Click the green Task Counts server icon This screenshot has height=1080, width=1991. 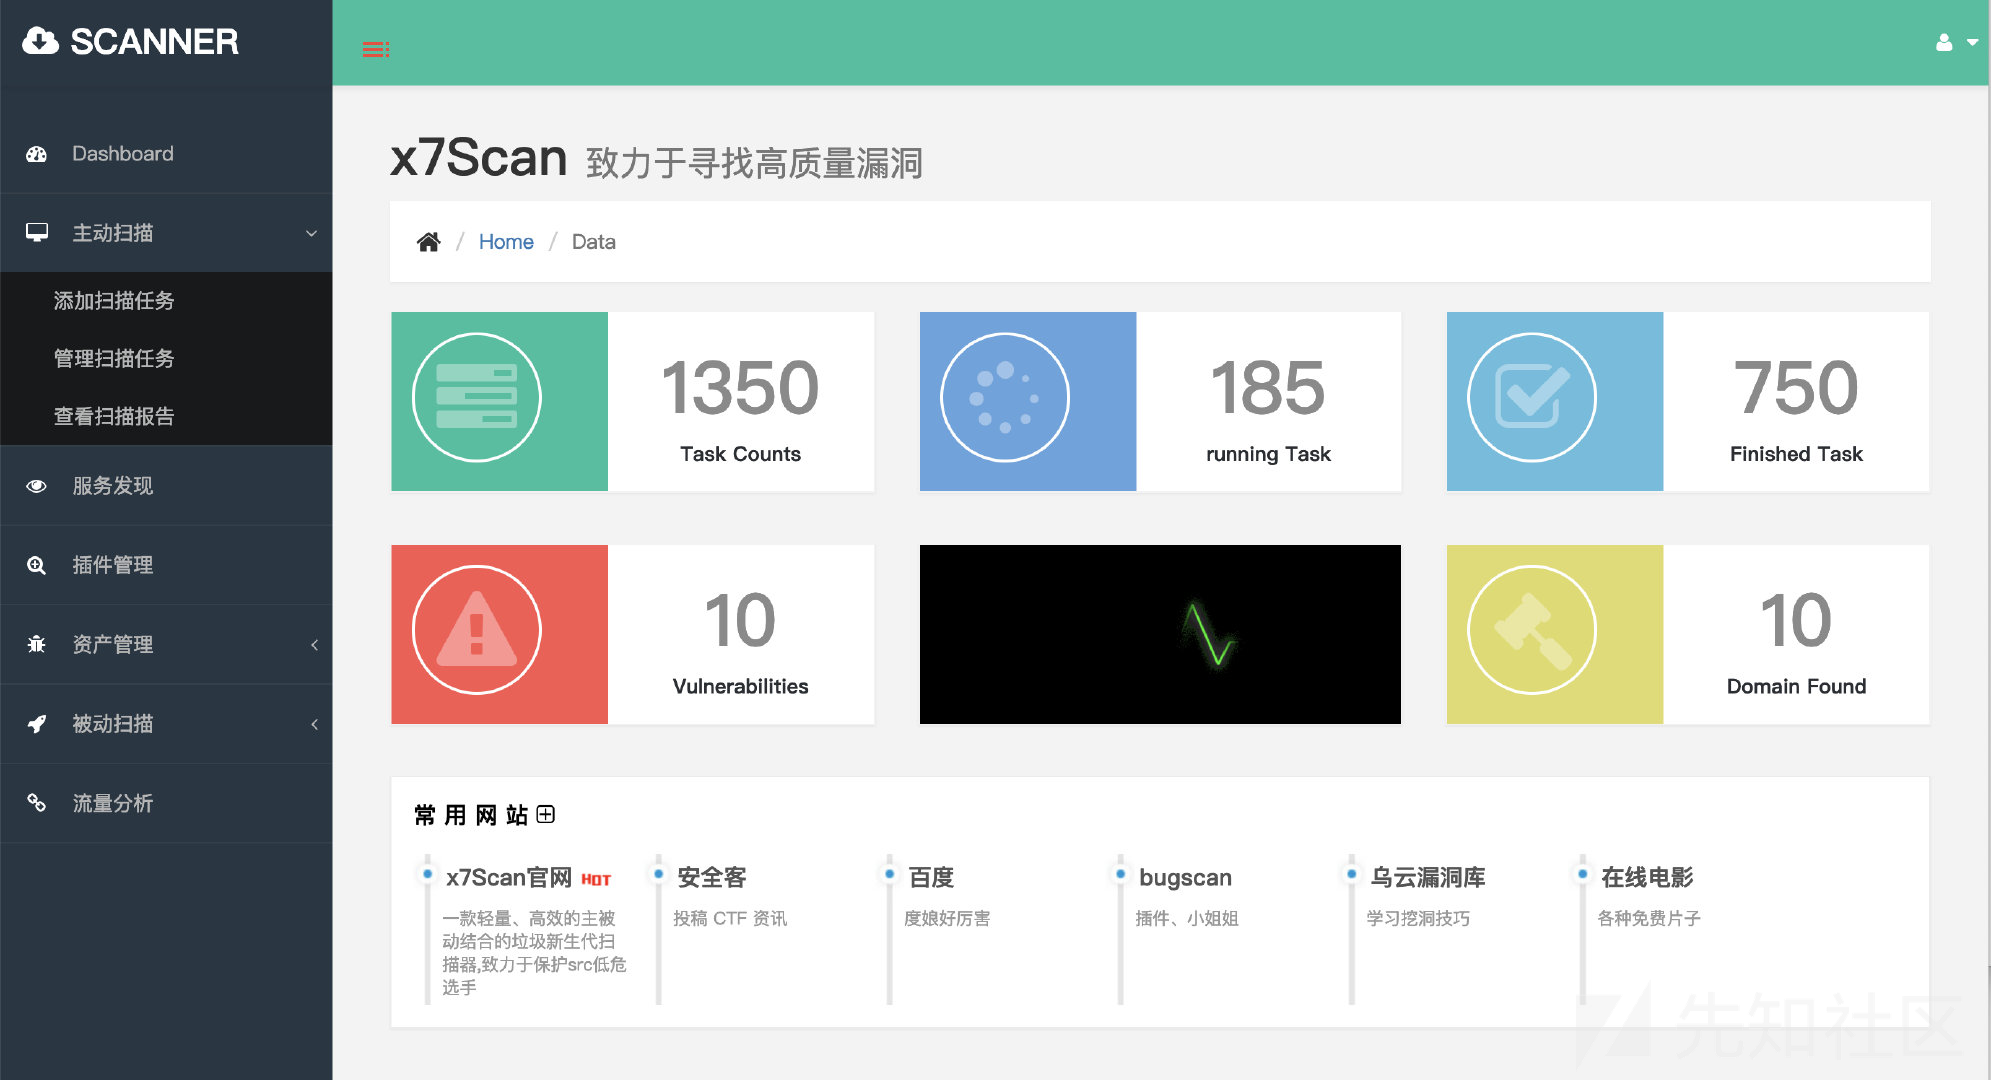[477, 398]
